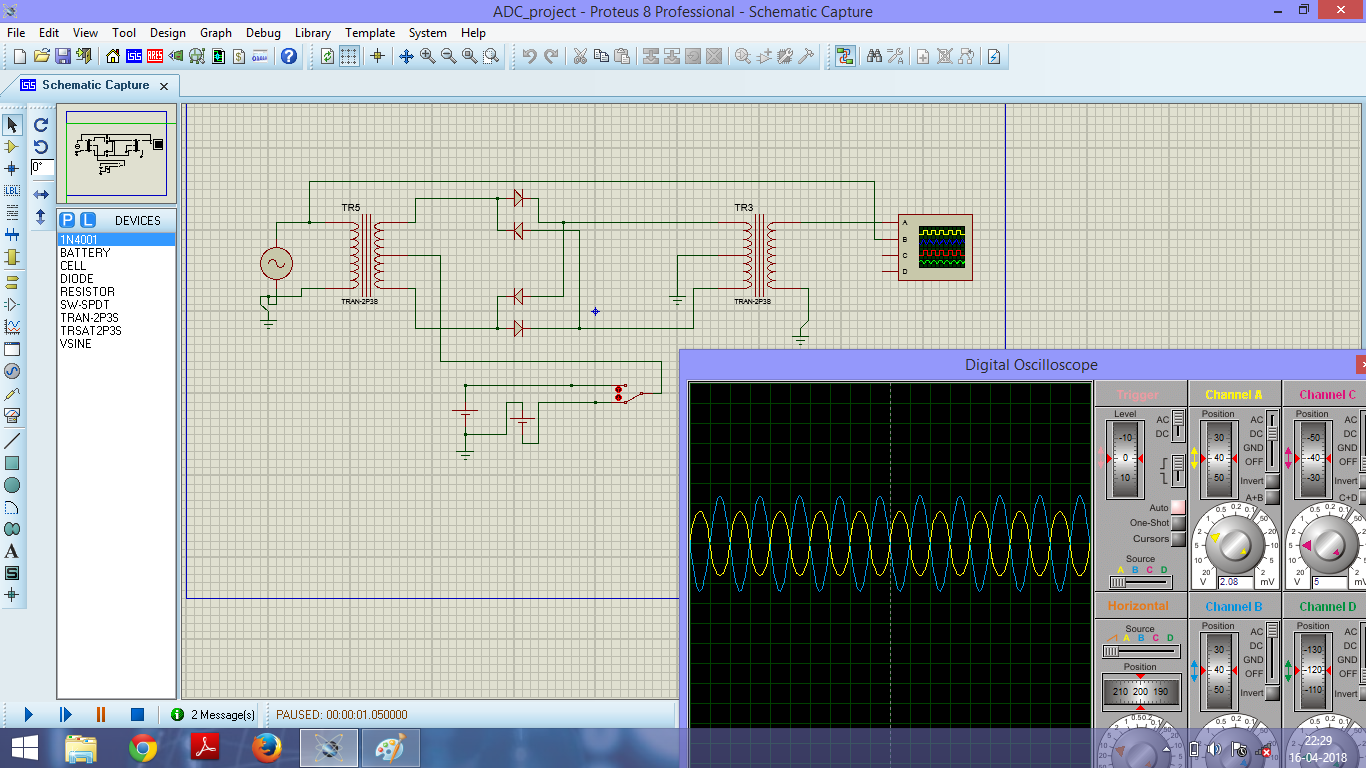The image size is (1366, 768).
Task: Toggle grid display icon in toolbar
Action: click(349, 56)
